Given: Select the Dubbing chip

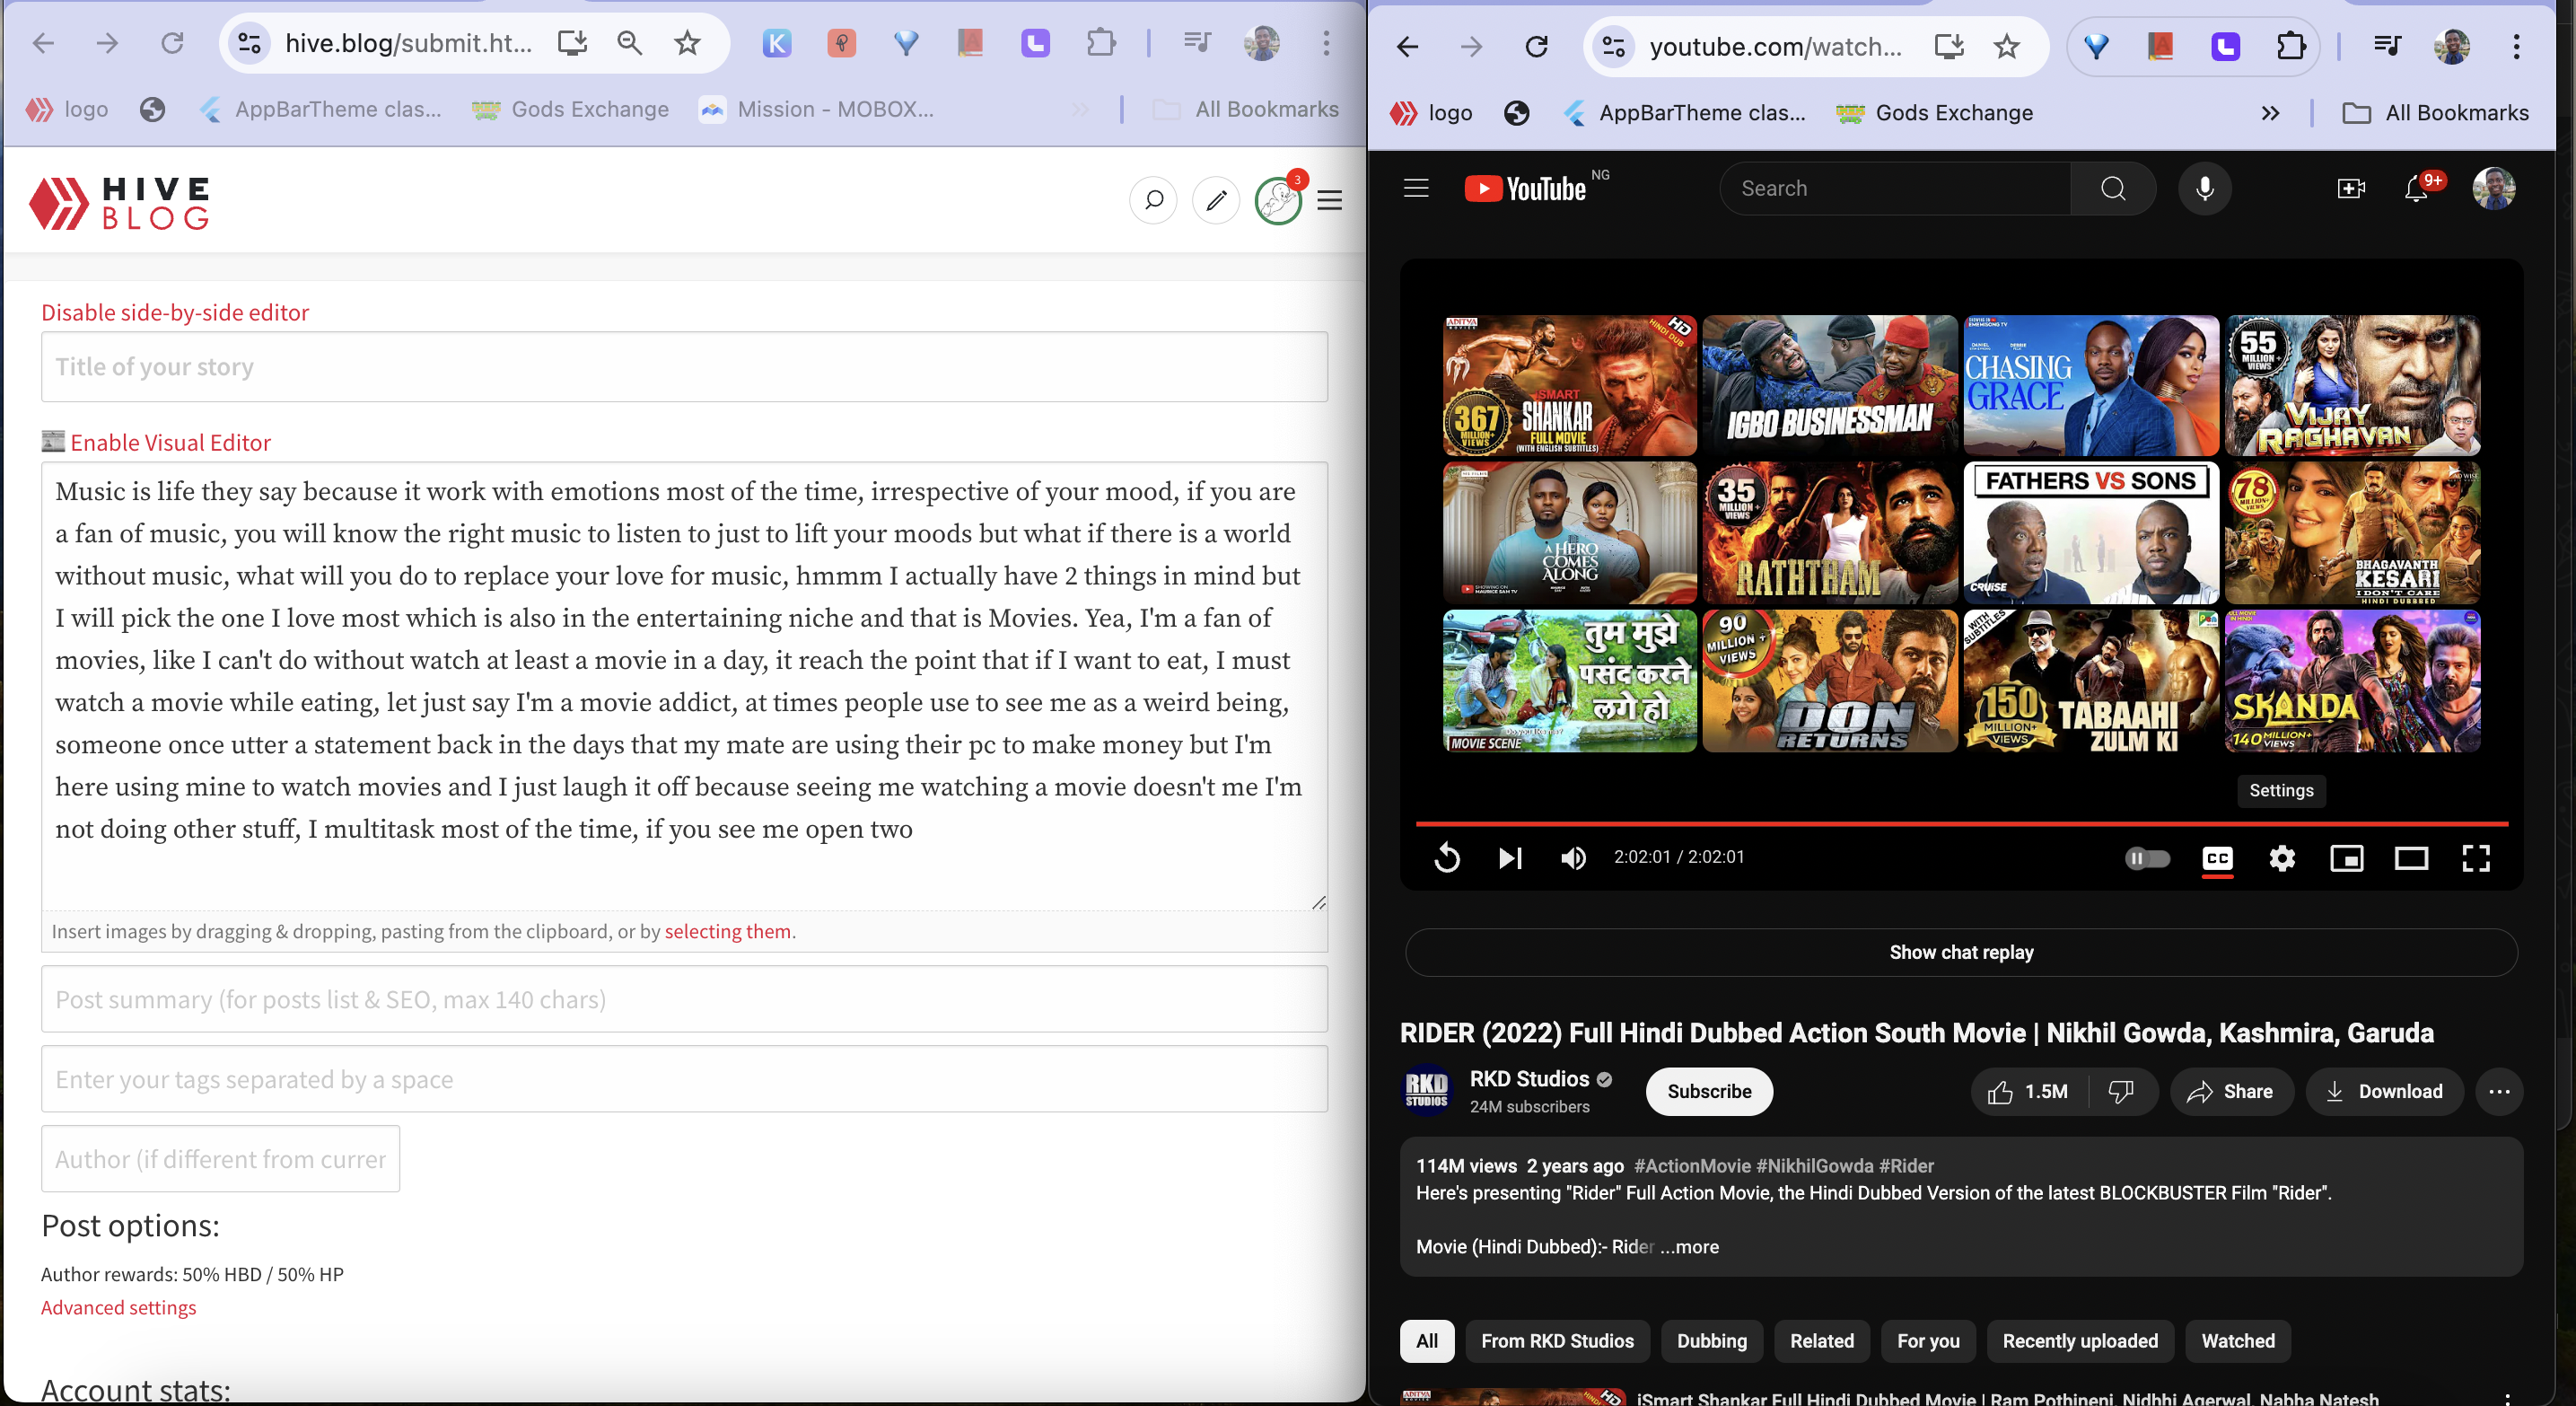Looking at the screenshot, I should point(1712,1341).
